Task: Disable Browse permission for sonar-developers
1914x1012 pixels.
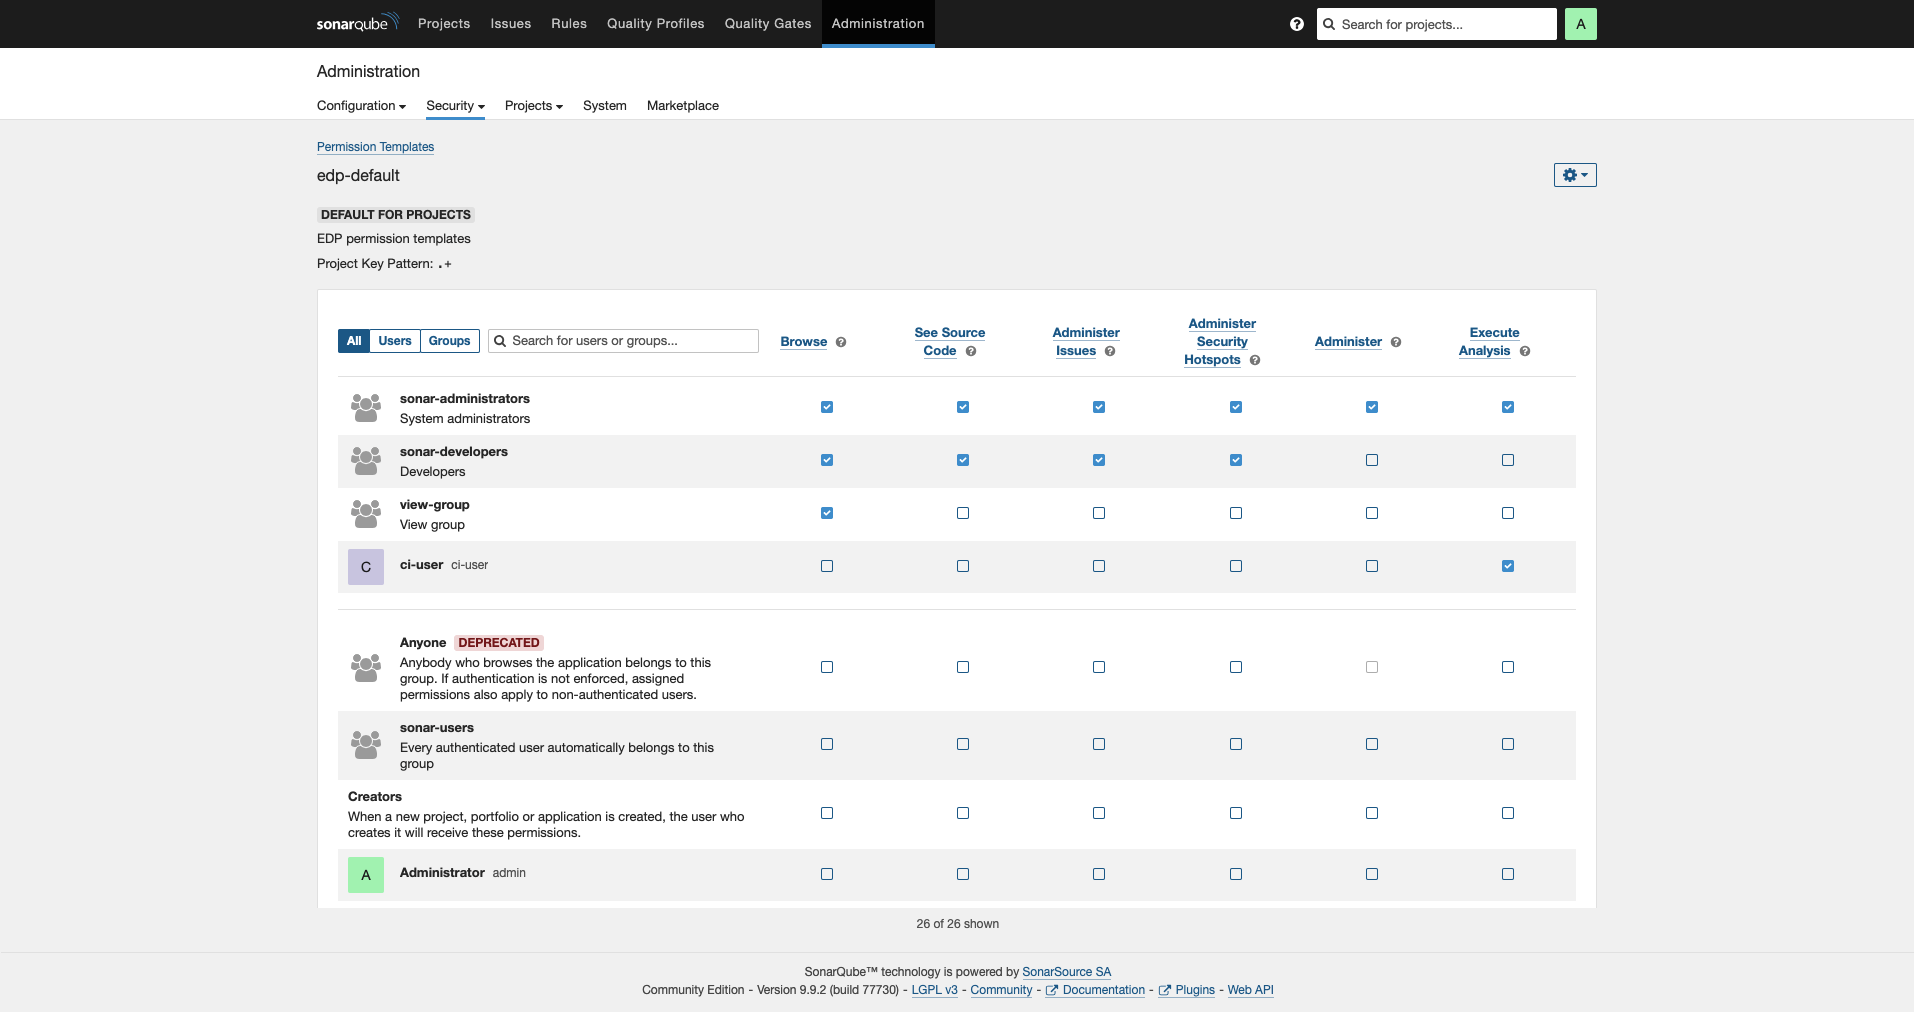Action: coord(826,460)
